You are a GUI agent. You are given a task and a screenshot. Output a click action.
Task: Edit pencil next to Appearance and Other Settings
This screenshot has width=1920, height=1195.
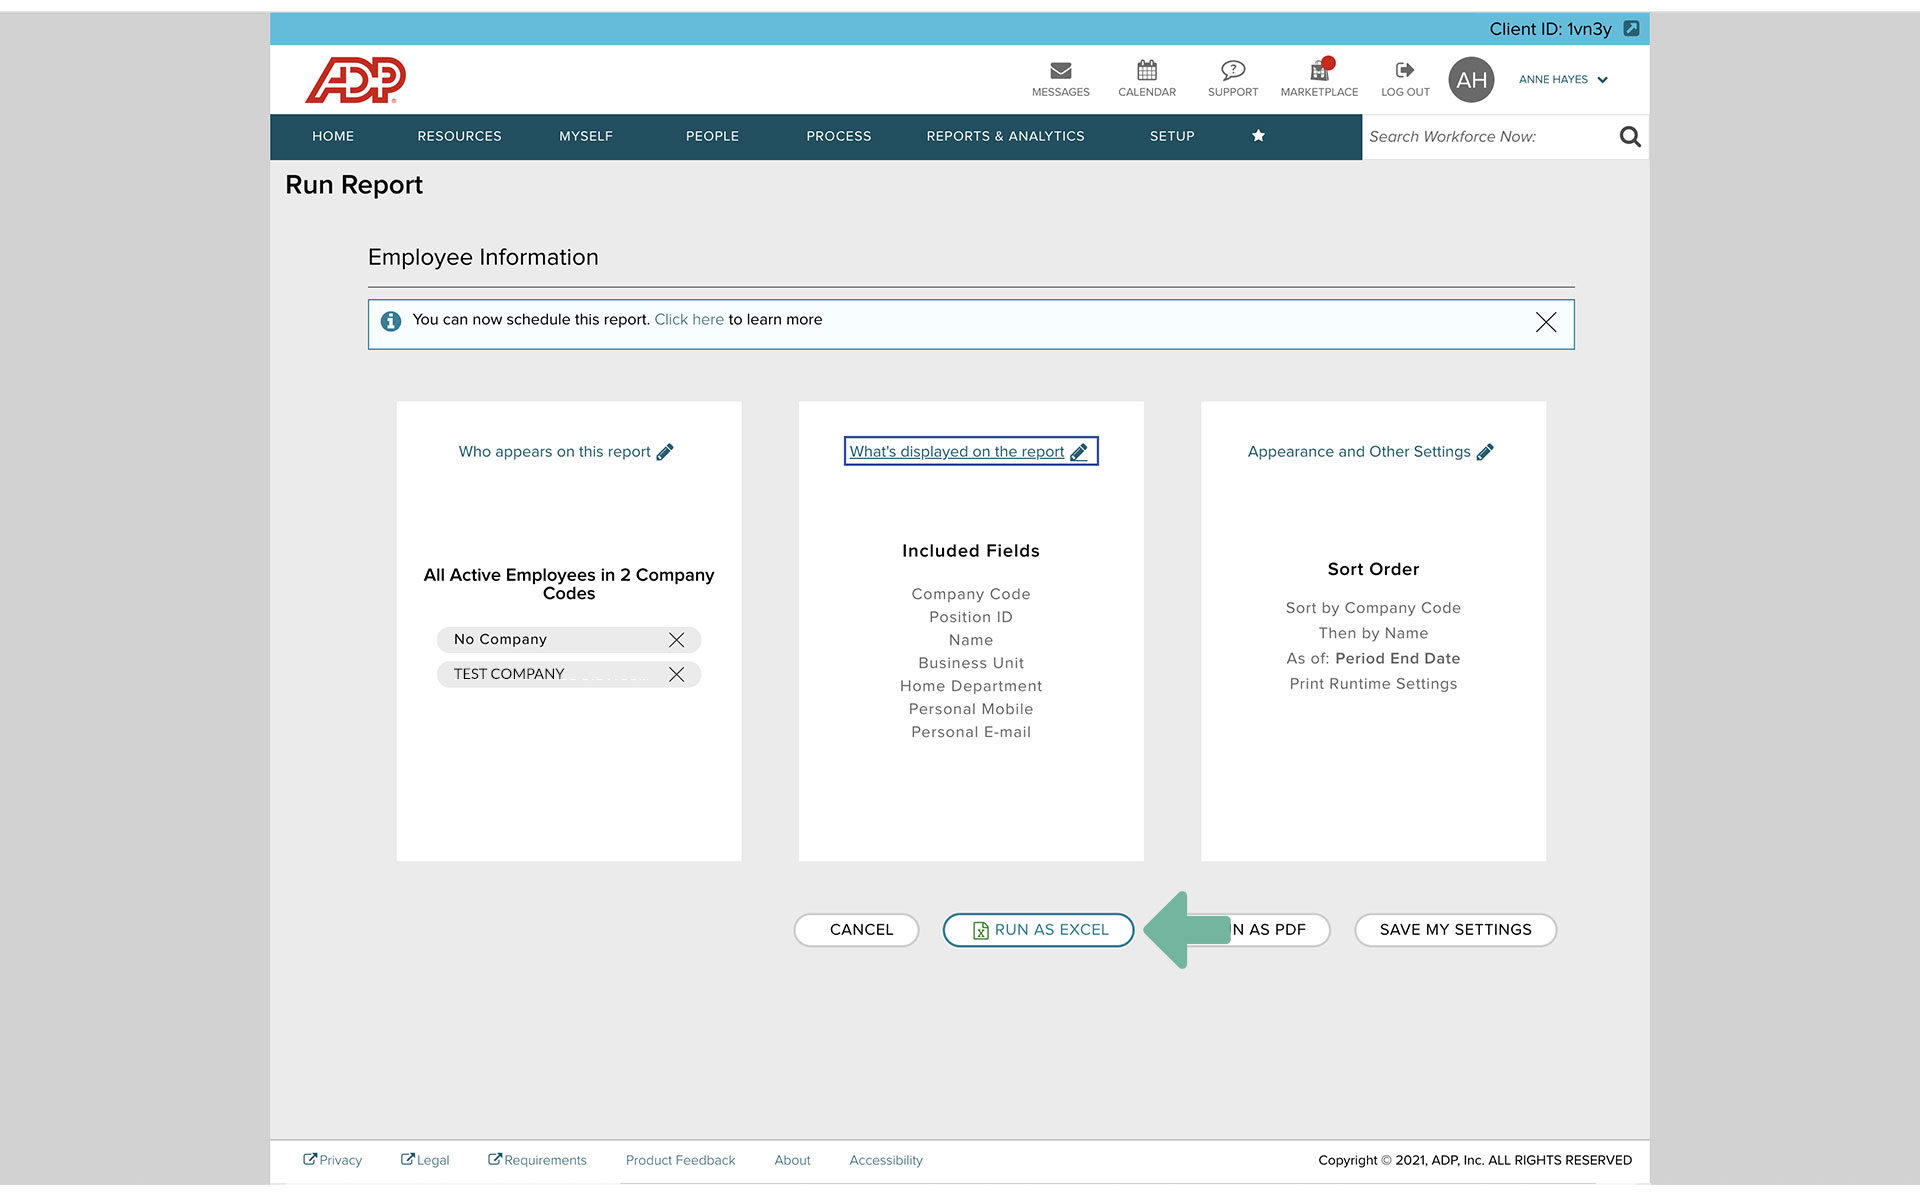click(x=1485, y=452)
